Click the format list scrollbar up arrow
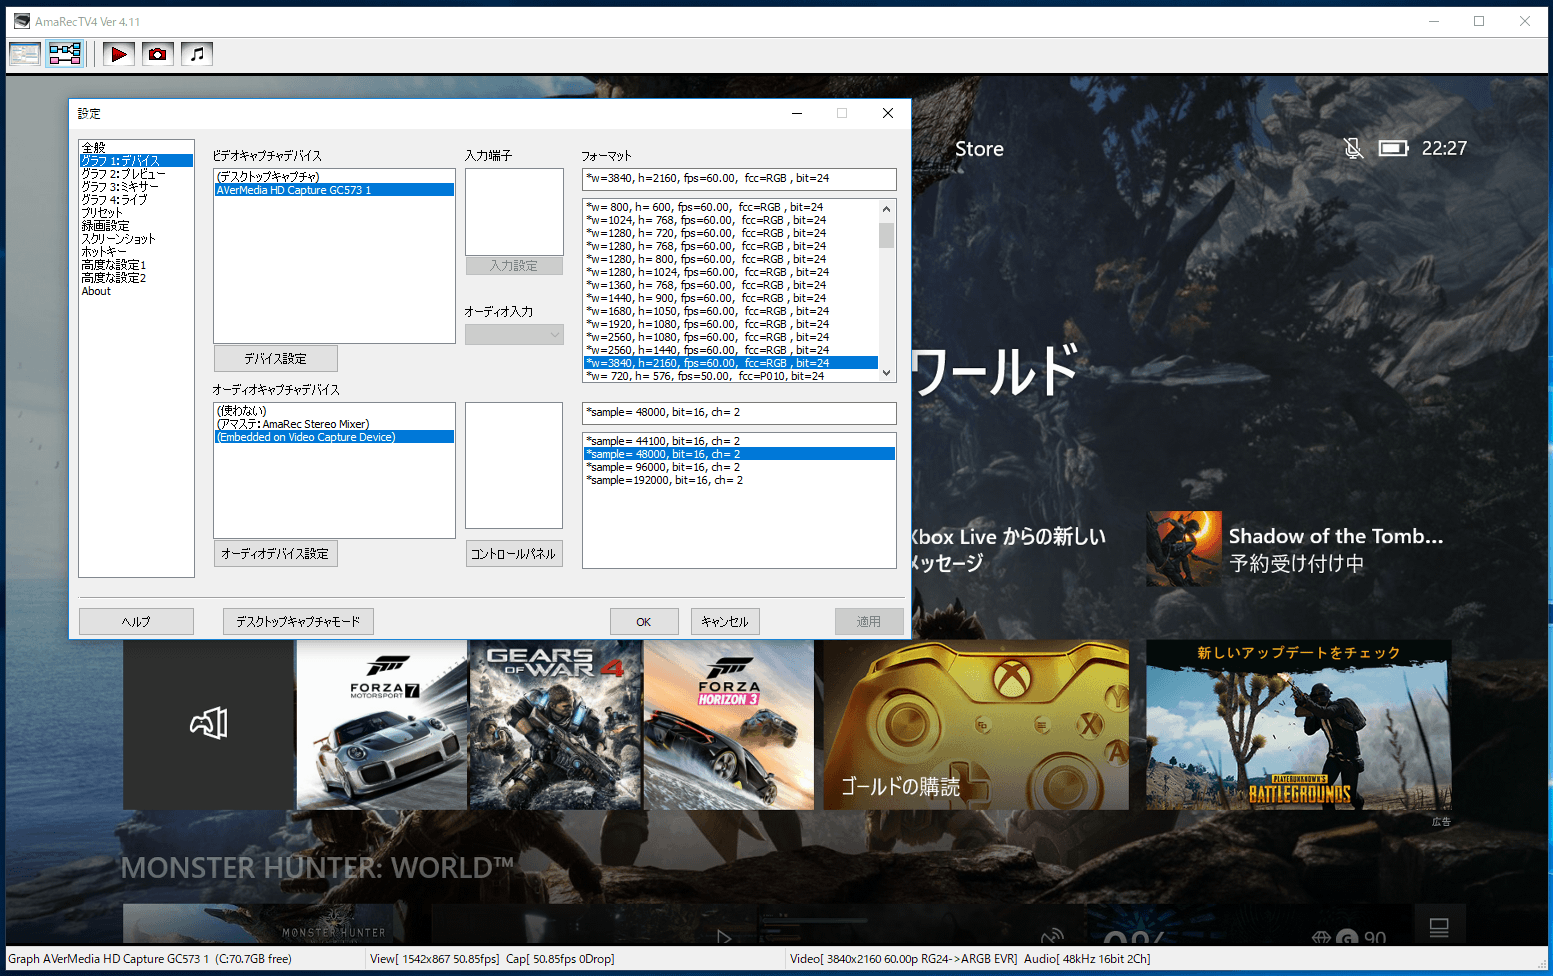The width and height of the screenshot is (1553, 976). (x=886, y=209)
